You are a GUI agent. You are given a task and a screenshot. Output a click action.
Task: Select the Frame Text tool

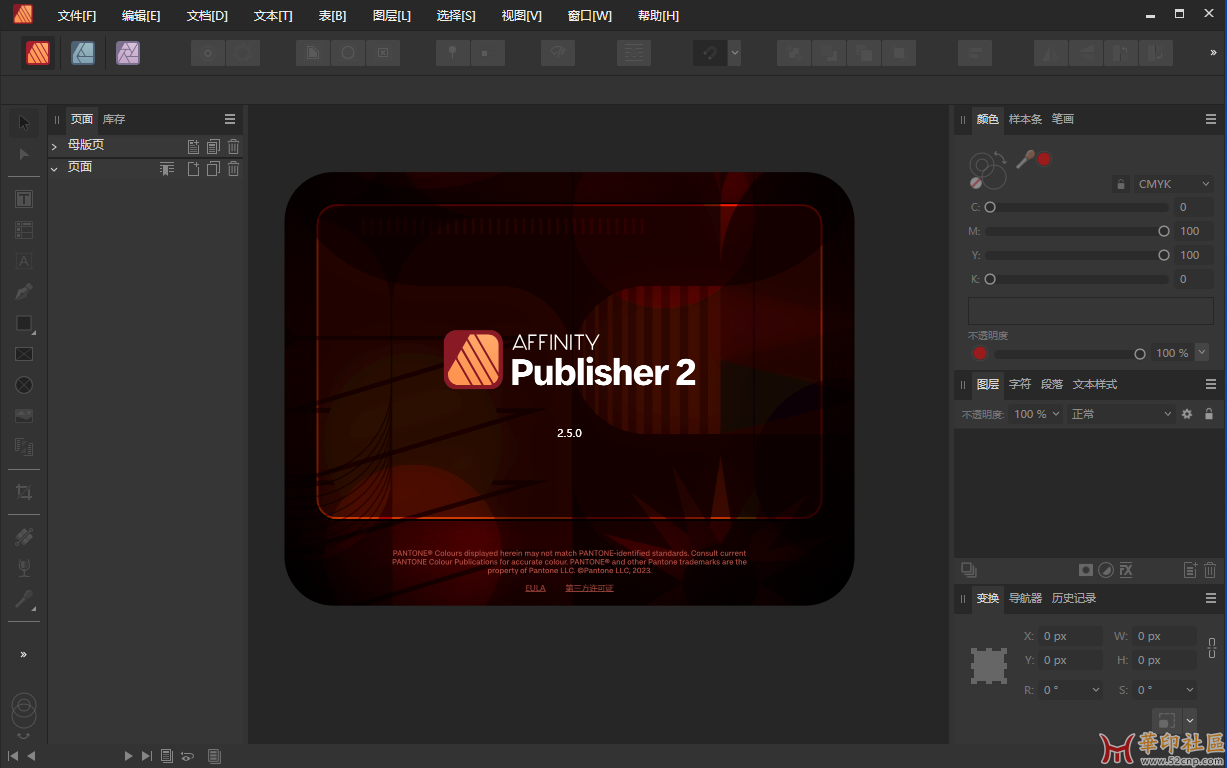(x=24, y=199)
